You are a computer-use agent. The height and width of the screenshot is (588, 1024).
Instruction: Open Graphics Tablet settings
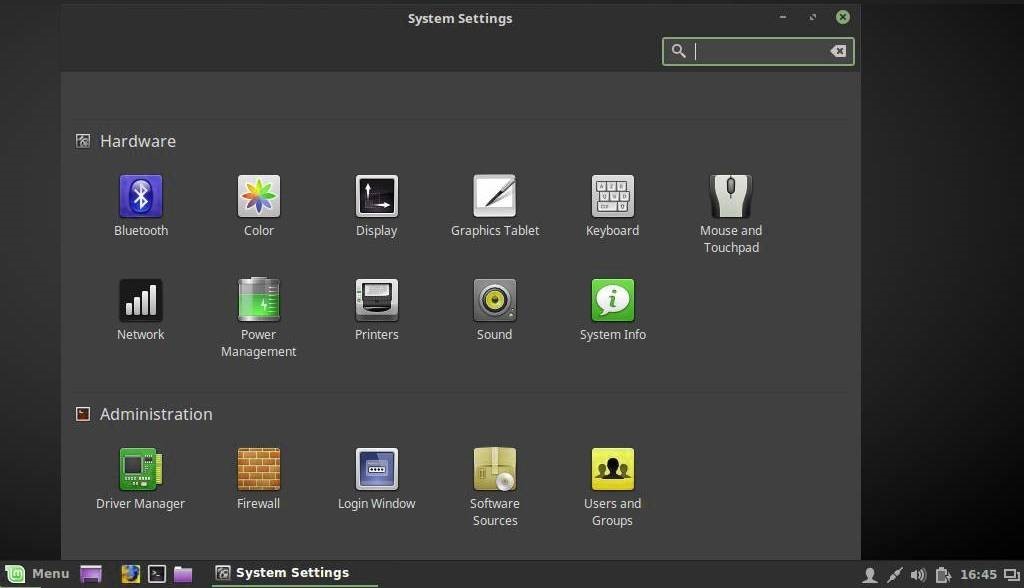tap(494, 205)
